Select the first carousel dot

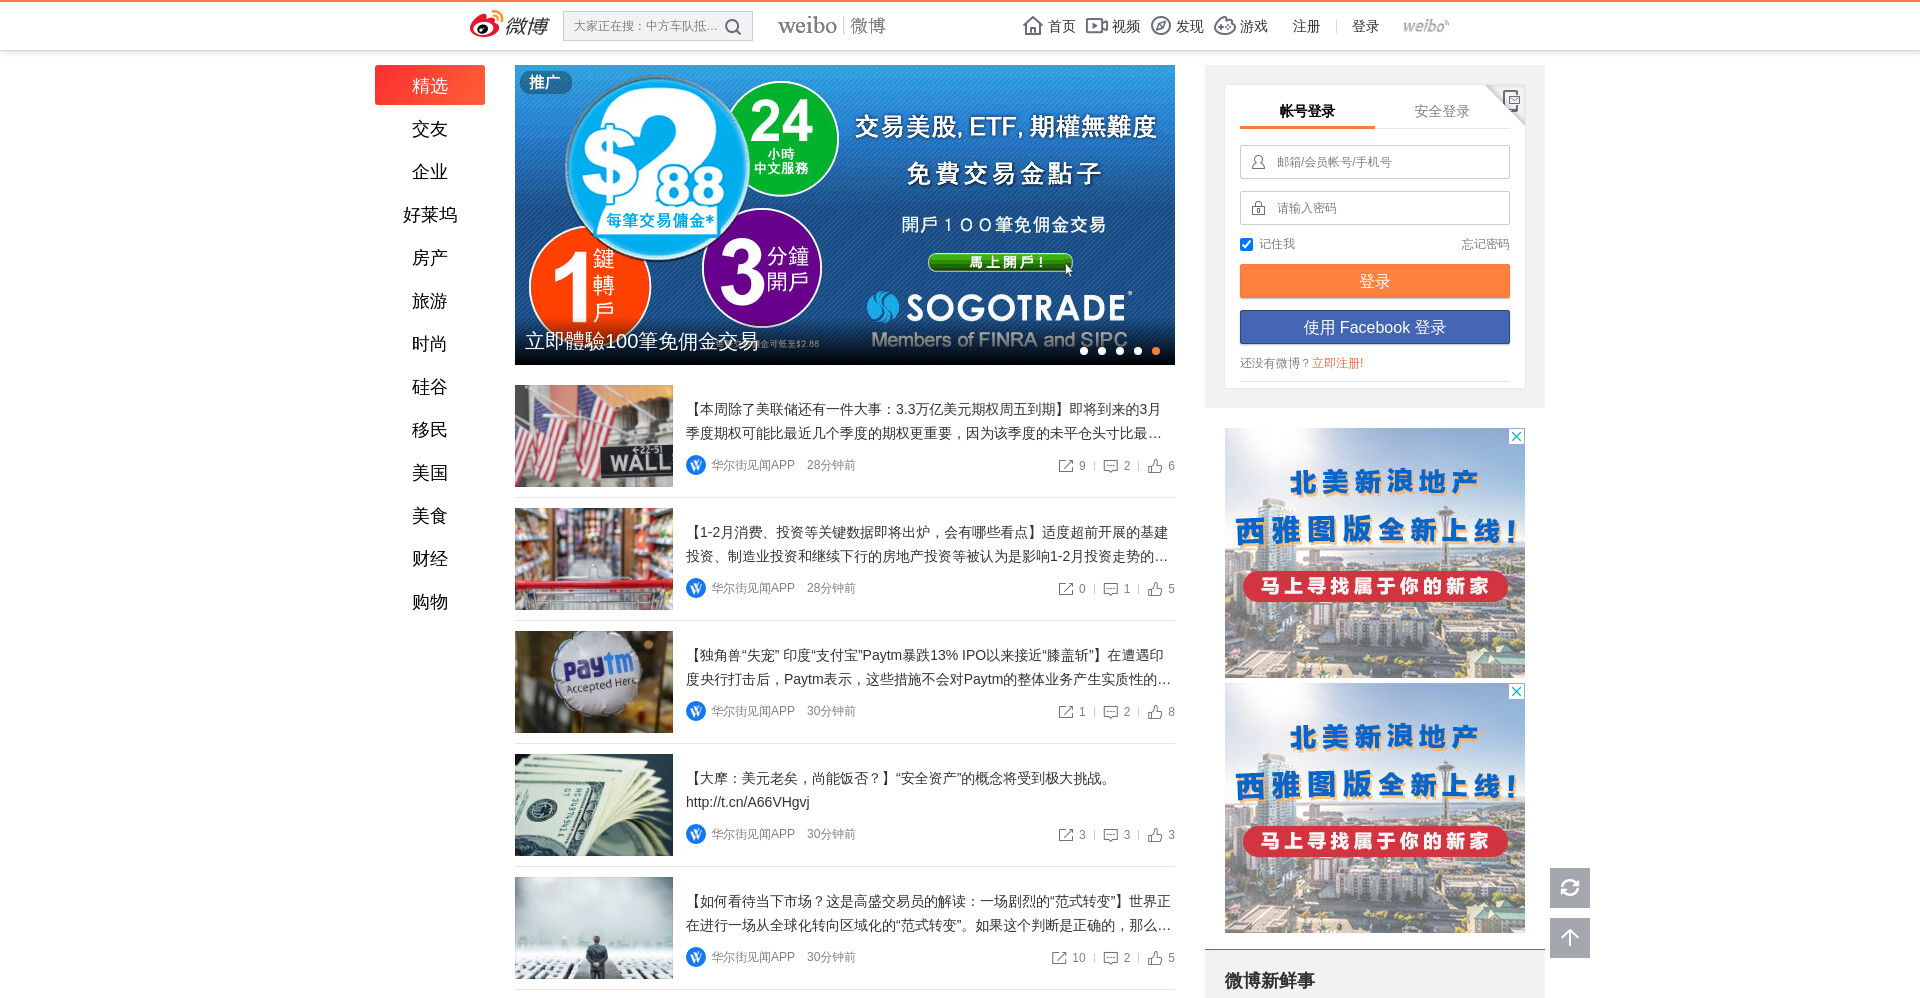(x=1084, y=351)
